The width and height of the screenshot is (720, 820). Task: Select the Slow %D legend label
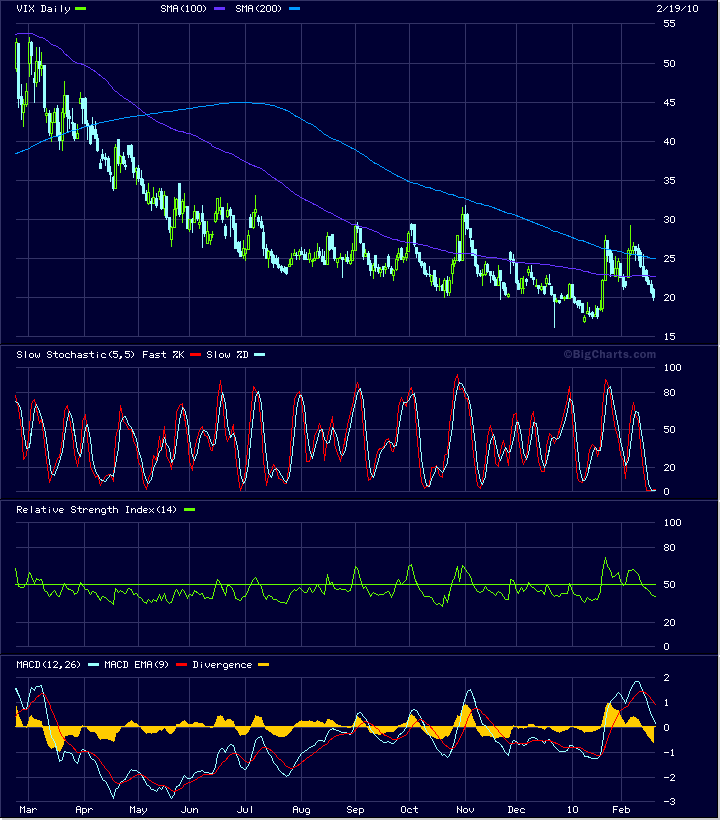[x=227, y=355]
